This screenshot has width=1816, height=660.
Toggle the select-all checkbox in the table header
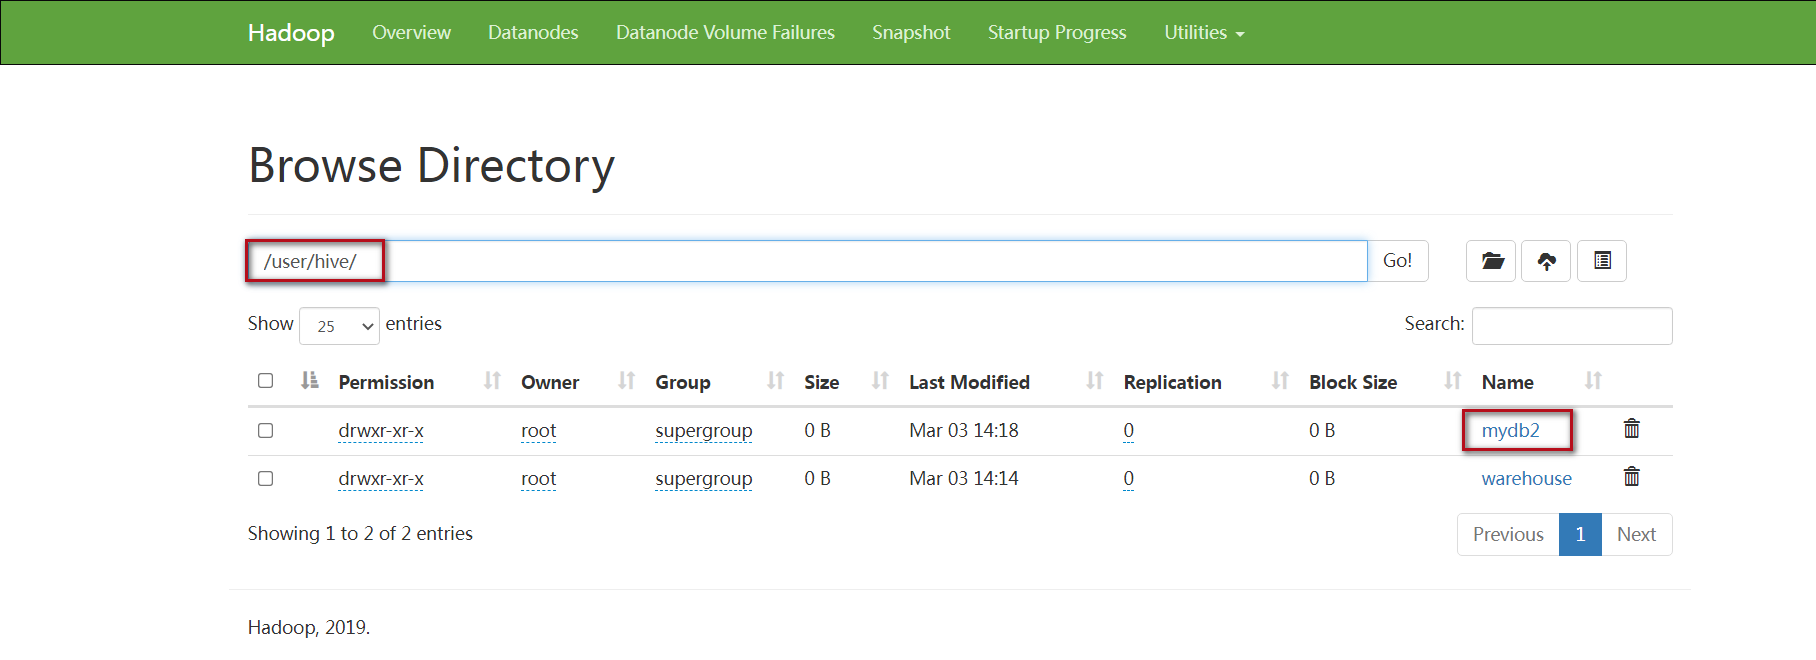(265, 381)
